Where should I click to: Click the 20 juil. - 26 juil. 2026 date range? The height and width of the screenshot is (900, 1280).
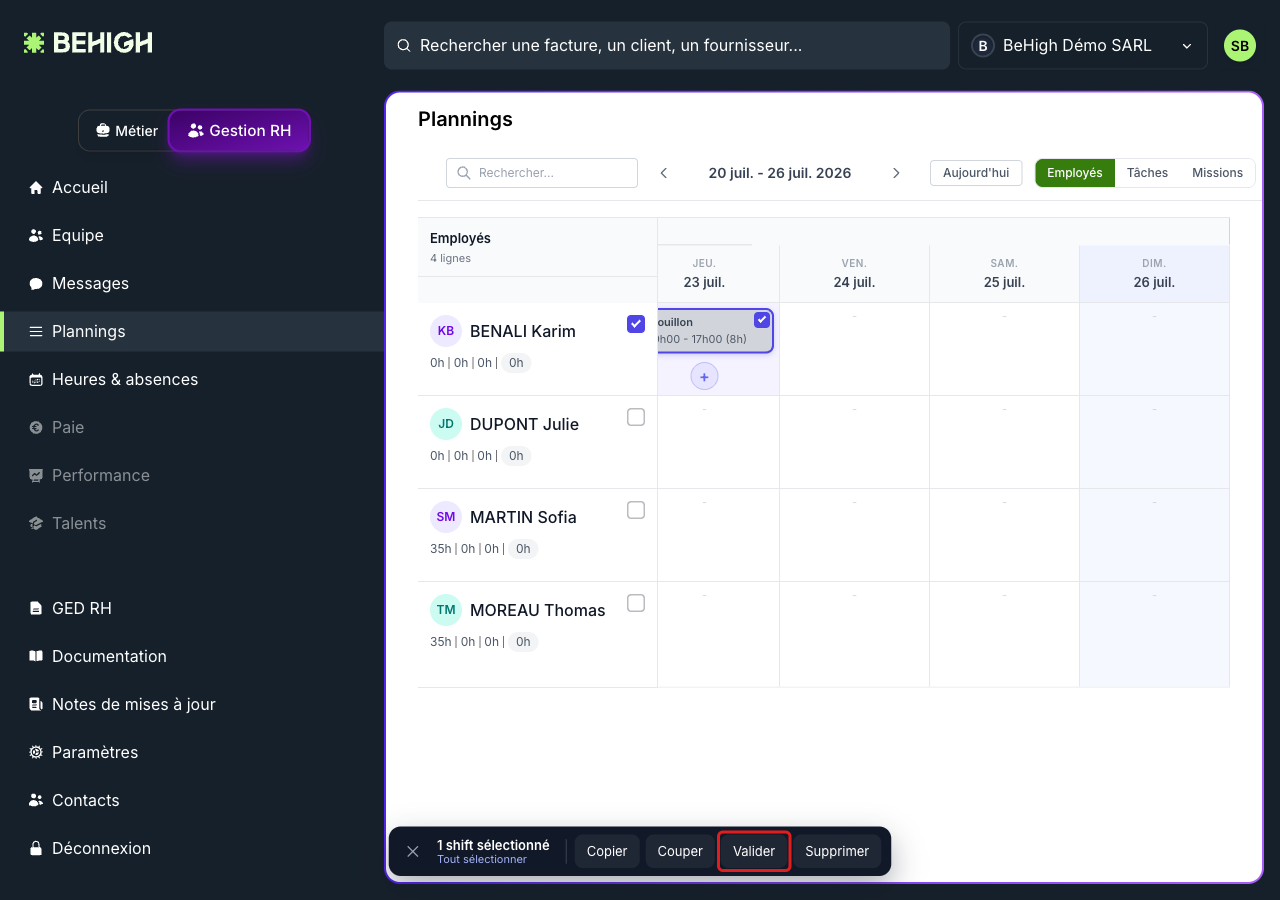780,173
